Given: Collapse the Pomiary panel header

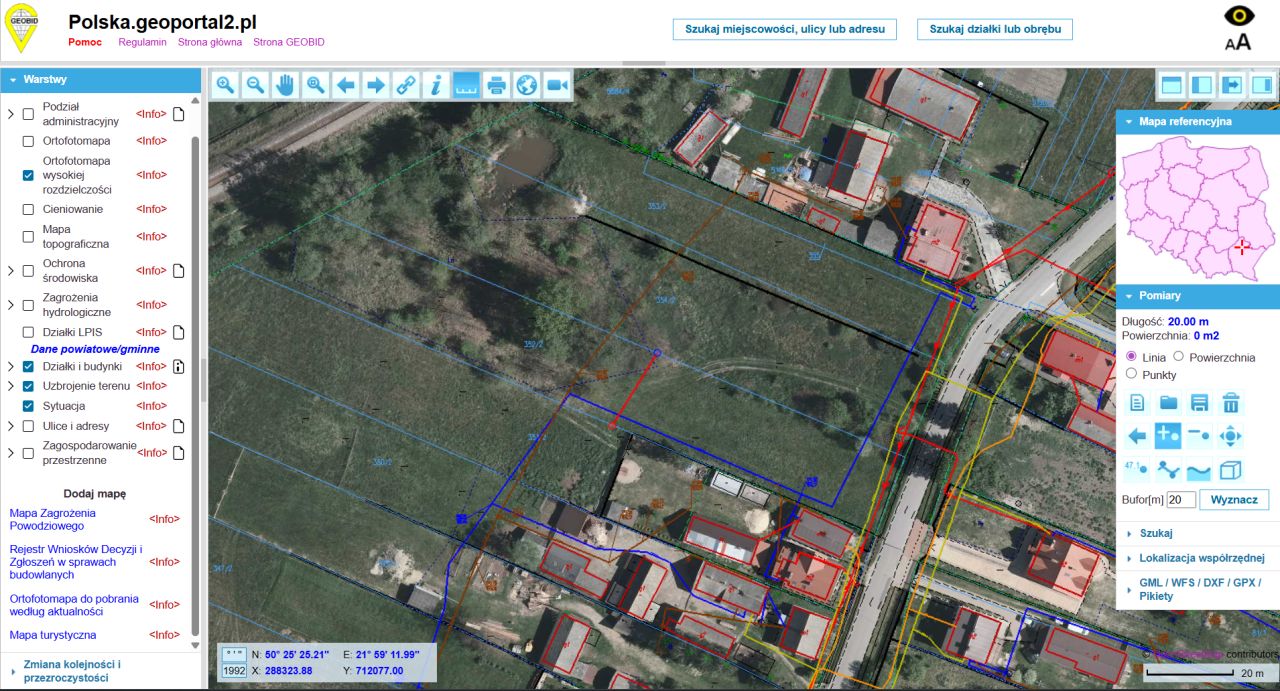Looking at the screenshot, I should (1197, 296).
